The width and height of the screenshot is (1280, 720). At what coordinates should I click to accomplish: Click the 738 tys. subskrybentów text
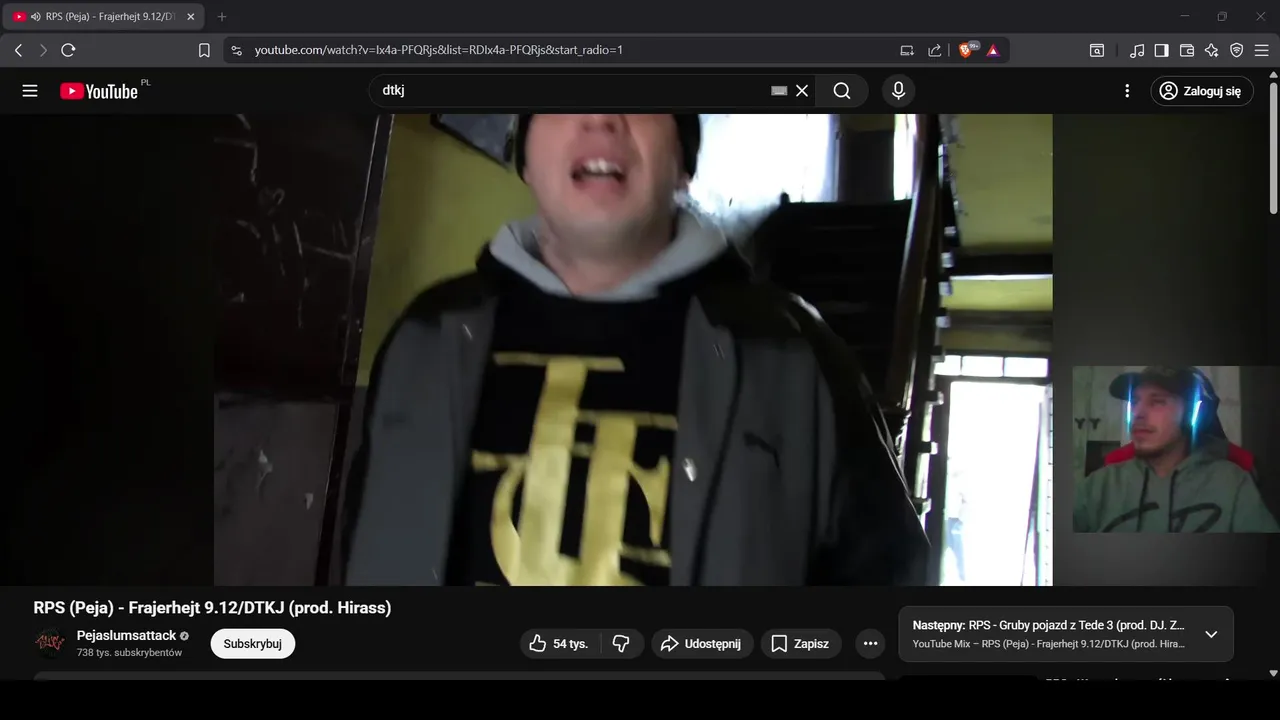(130, 653)
